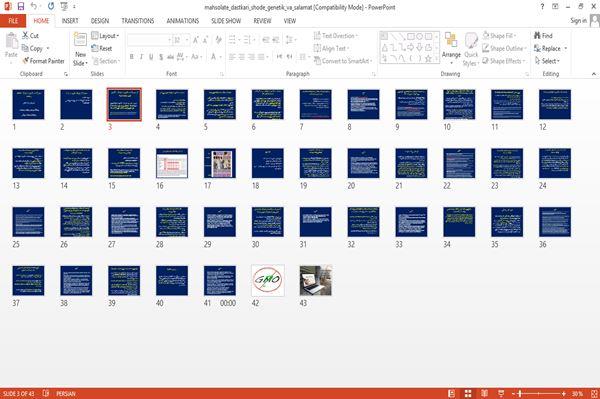600x399 pixels.
Task: Open Convert to SmartArt dropdown
Action: pos(343,61)
